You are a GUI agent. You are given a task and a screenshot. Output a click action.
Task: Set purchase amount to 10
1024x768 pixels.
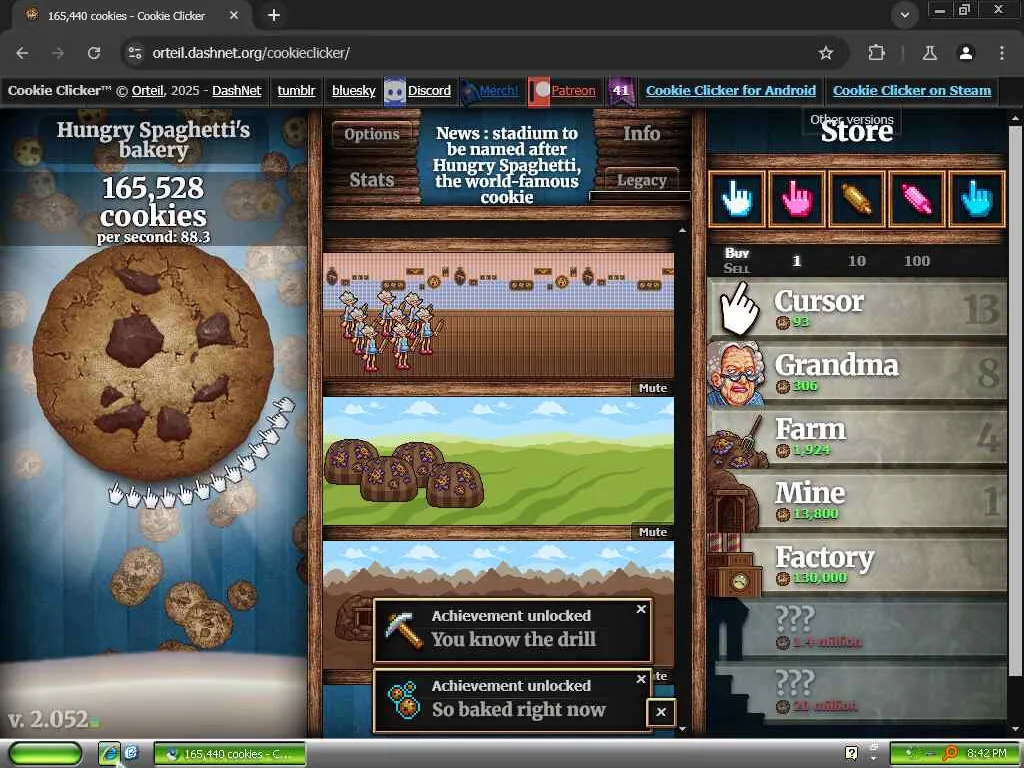click(x=857, y=261)
